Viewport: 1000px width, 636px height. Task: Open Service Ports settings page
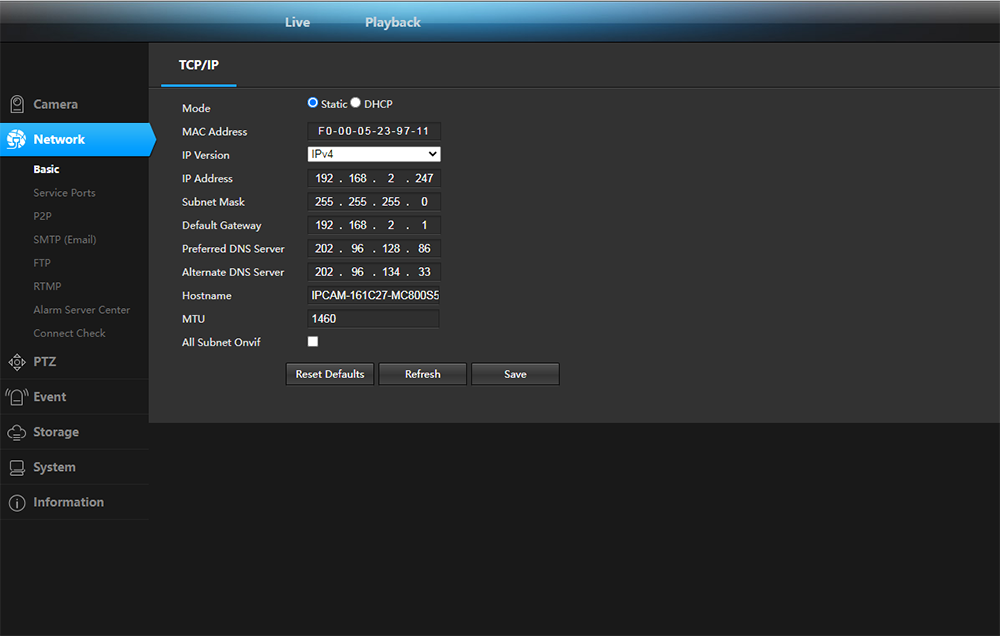(64, 193)
